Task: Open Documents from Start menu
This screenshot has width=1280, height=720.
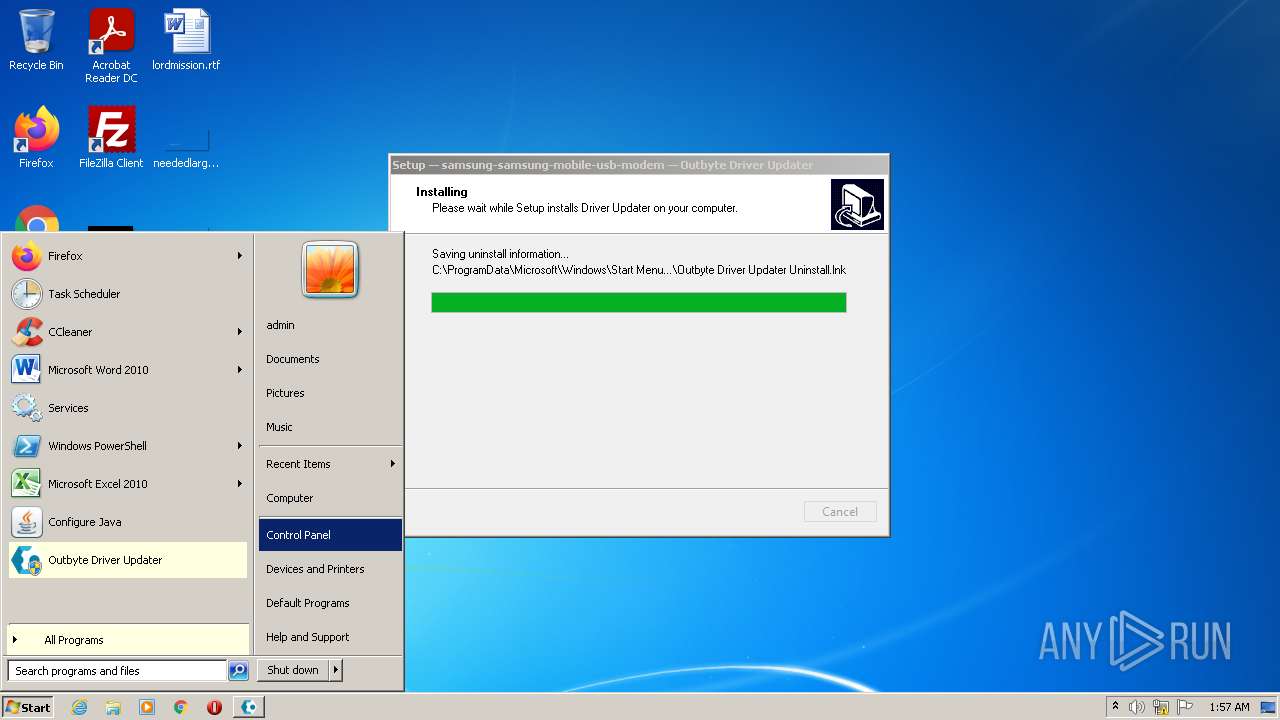Action: point(330,359)
